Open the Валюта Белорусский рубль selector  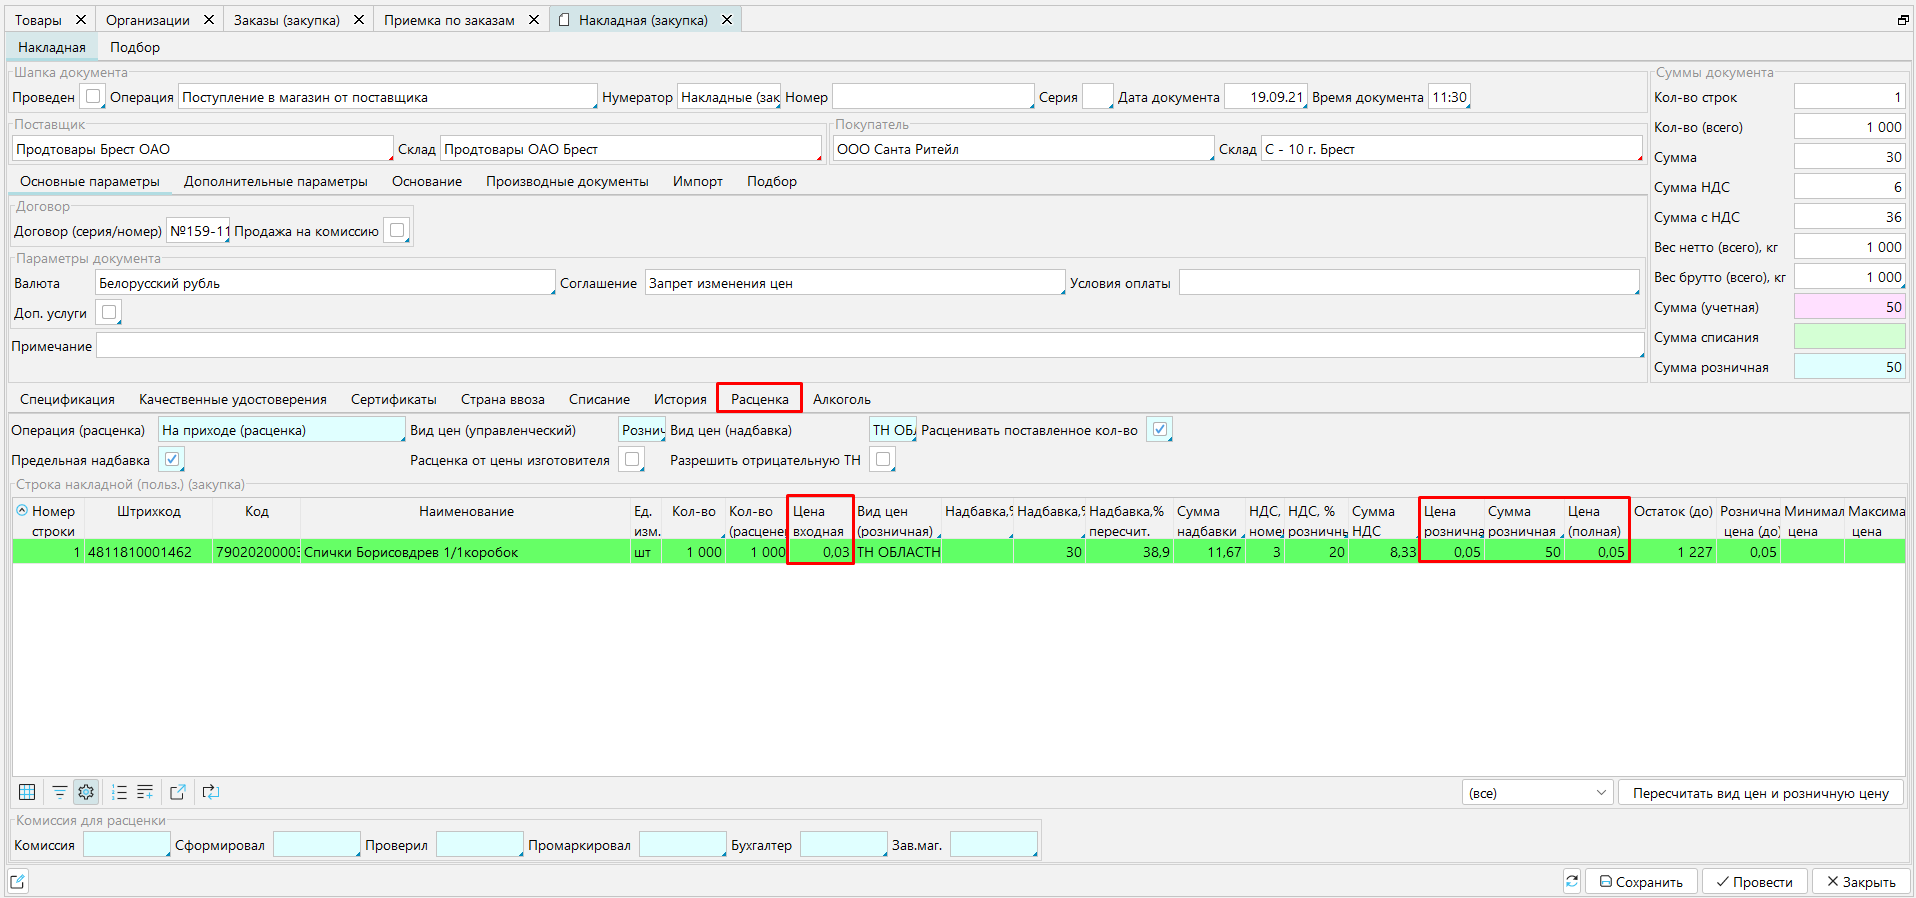click(324, 283)
